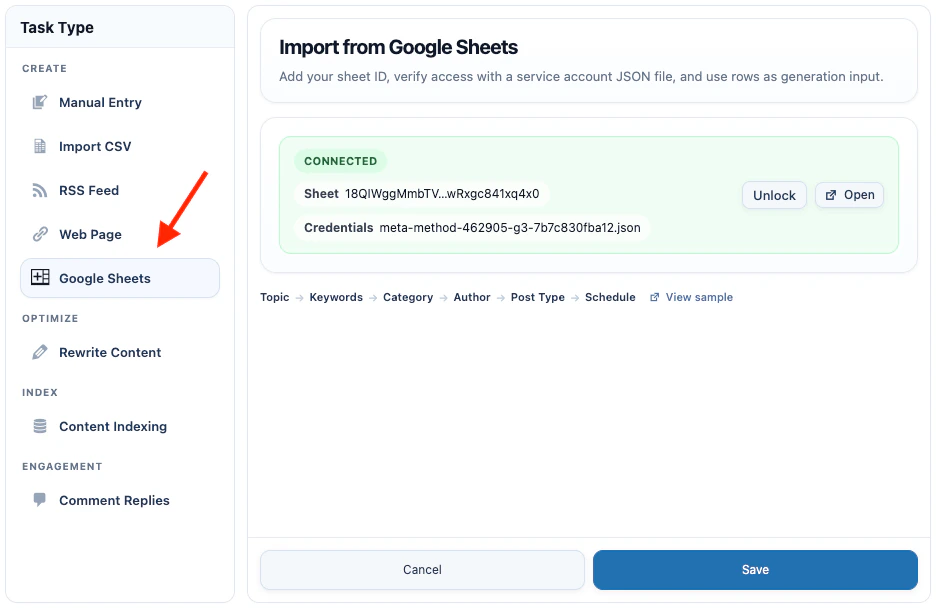Click the Comment Replies speech bubble icon
The width and height of the screenshot is (936, 614).
tap(39, 500)
